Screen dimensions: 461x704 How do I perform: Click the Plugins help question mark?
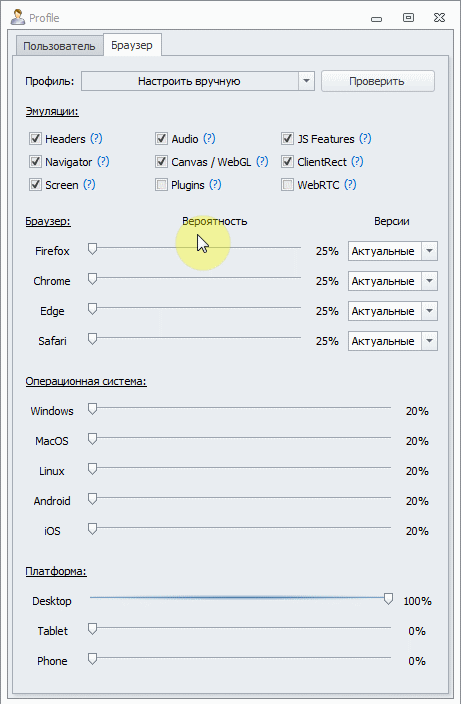pos(215,185)
